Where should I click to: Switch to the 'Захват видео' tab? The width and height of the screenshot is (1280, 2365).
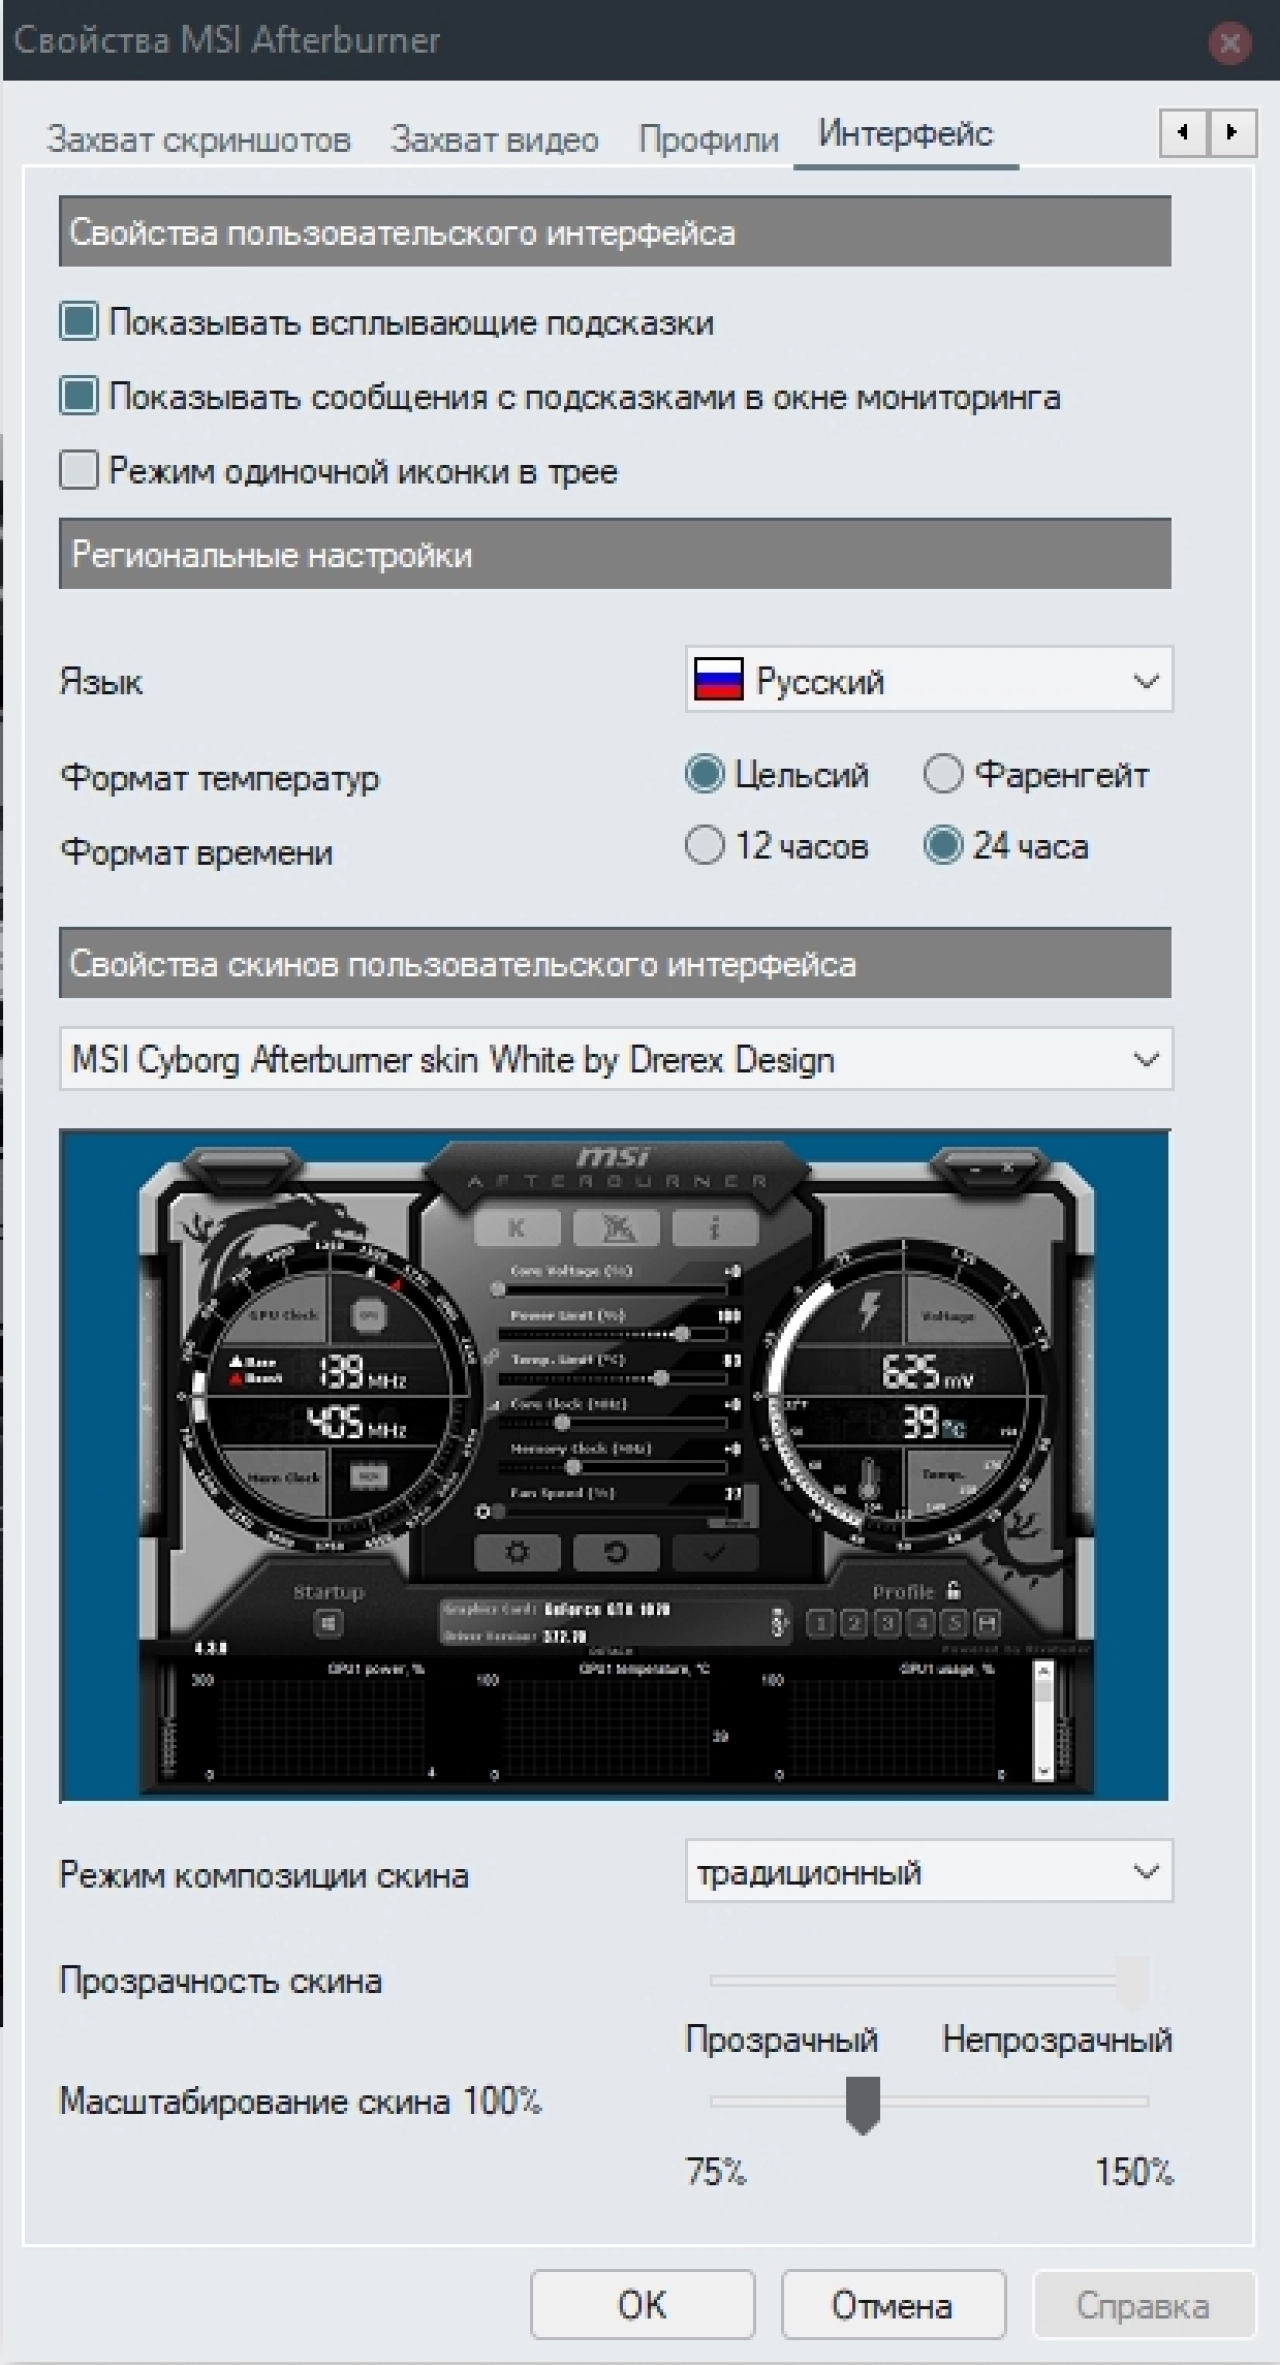pos(494,139)
